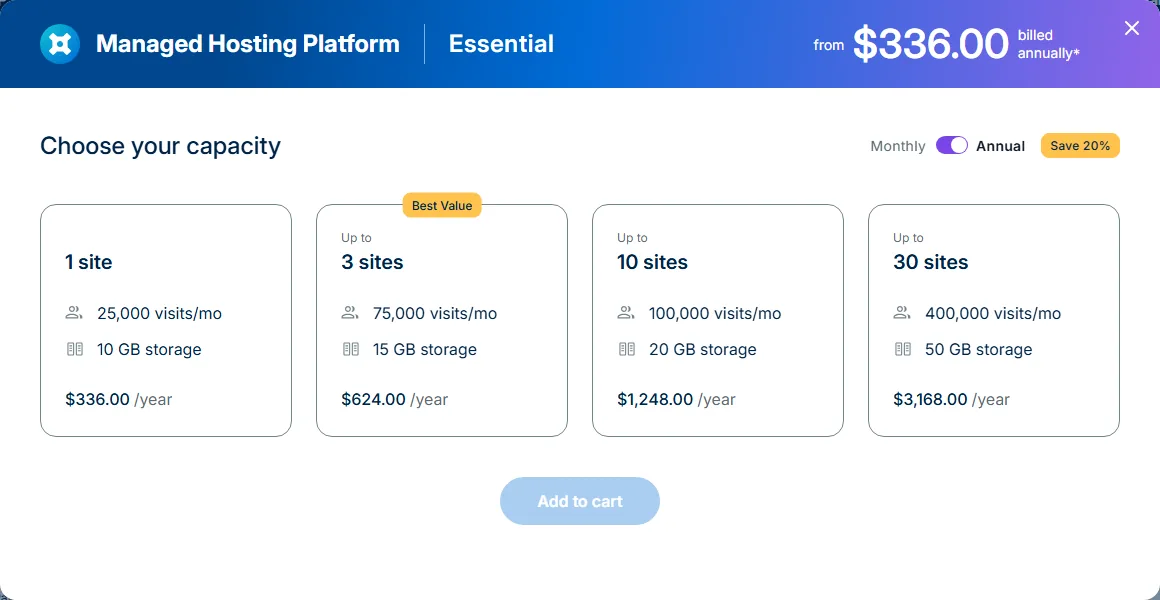
Task: Click the 10 GB storage text
Action: pos(149,349)
